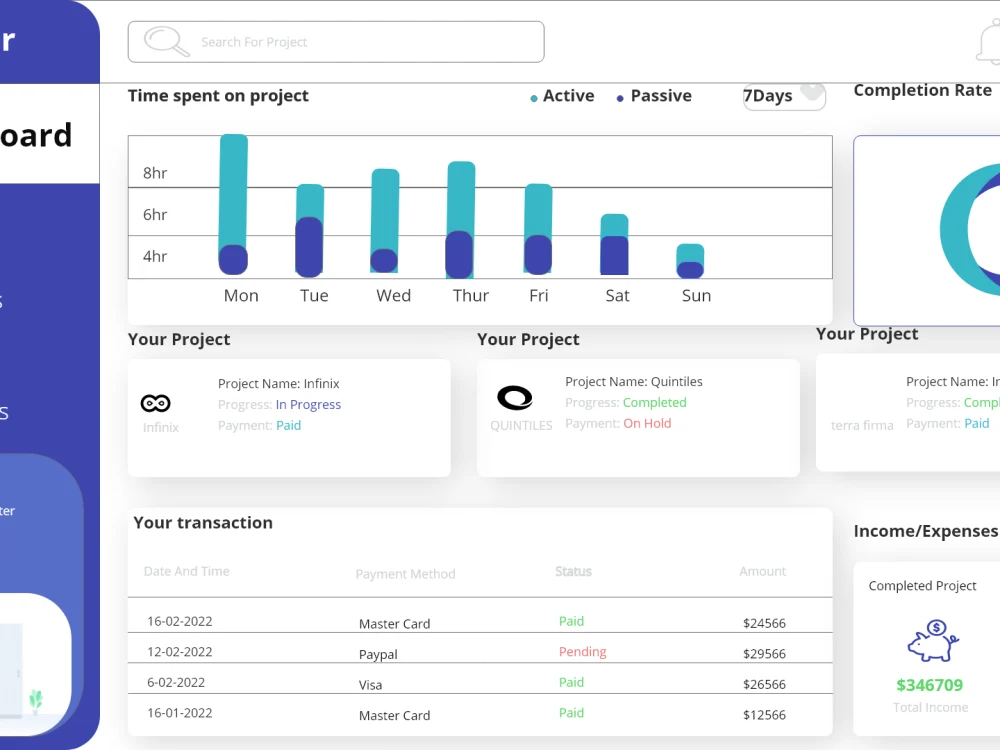Sort by Date And Time column
The width and height of the screenshot is (1000, 750).
(x=187, y=571)
